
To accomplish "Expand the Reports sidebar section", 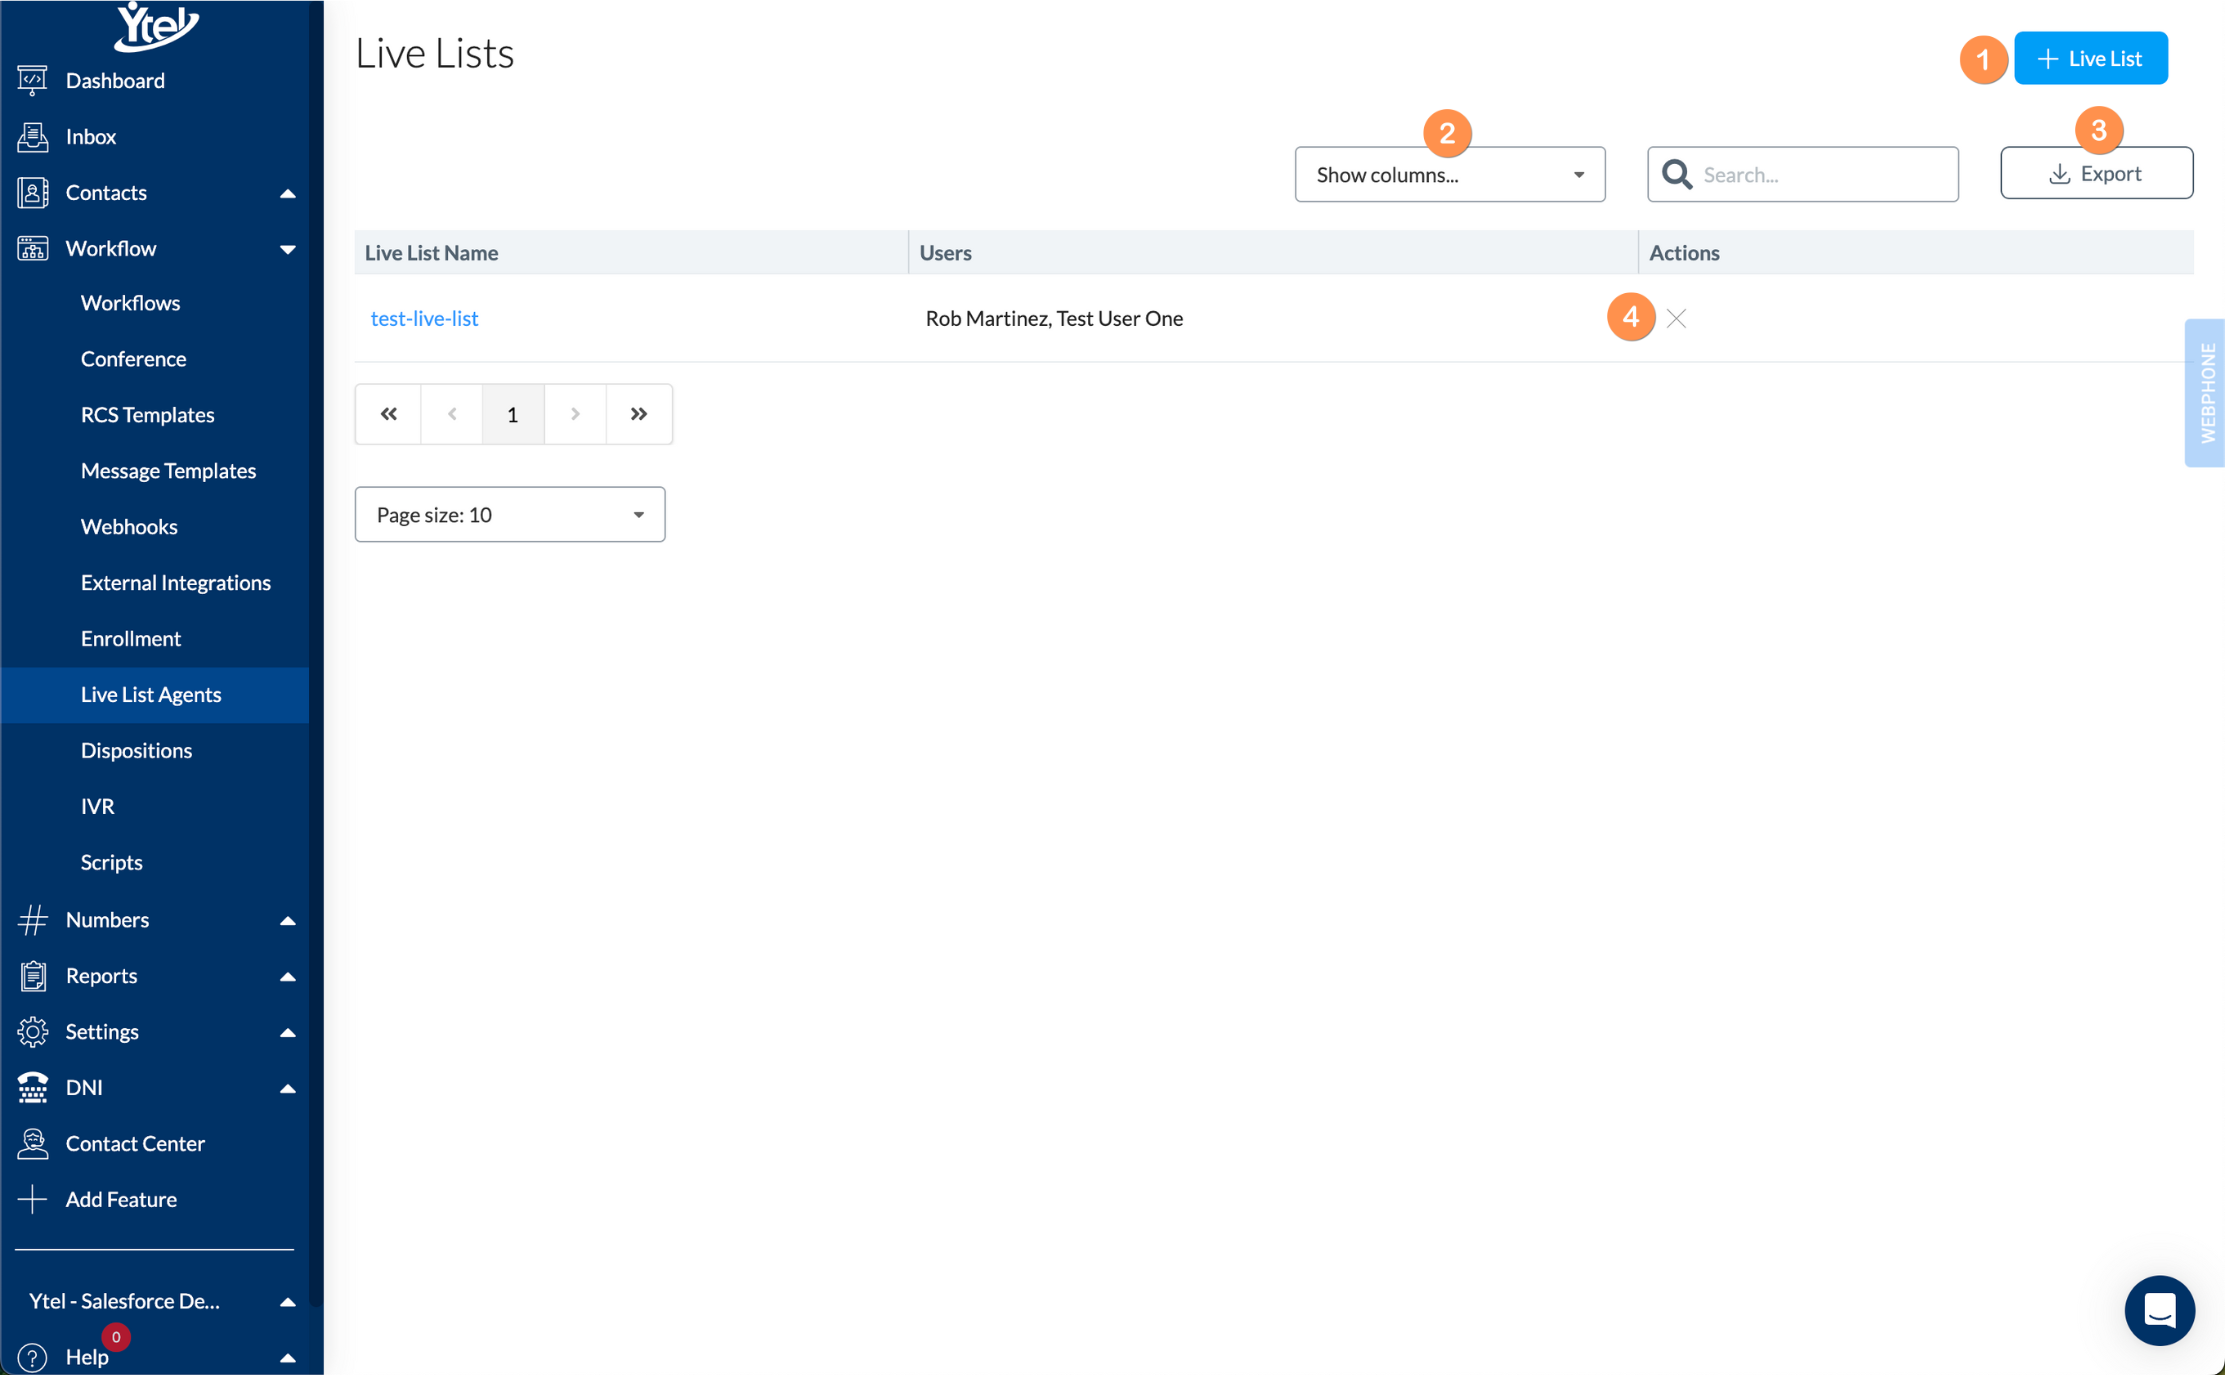I will coord(287,976).
